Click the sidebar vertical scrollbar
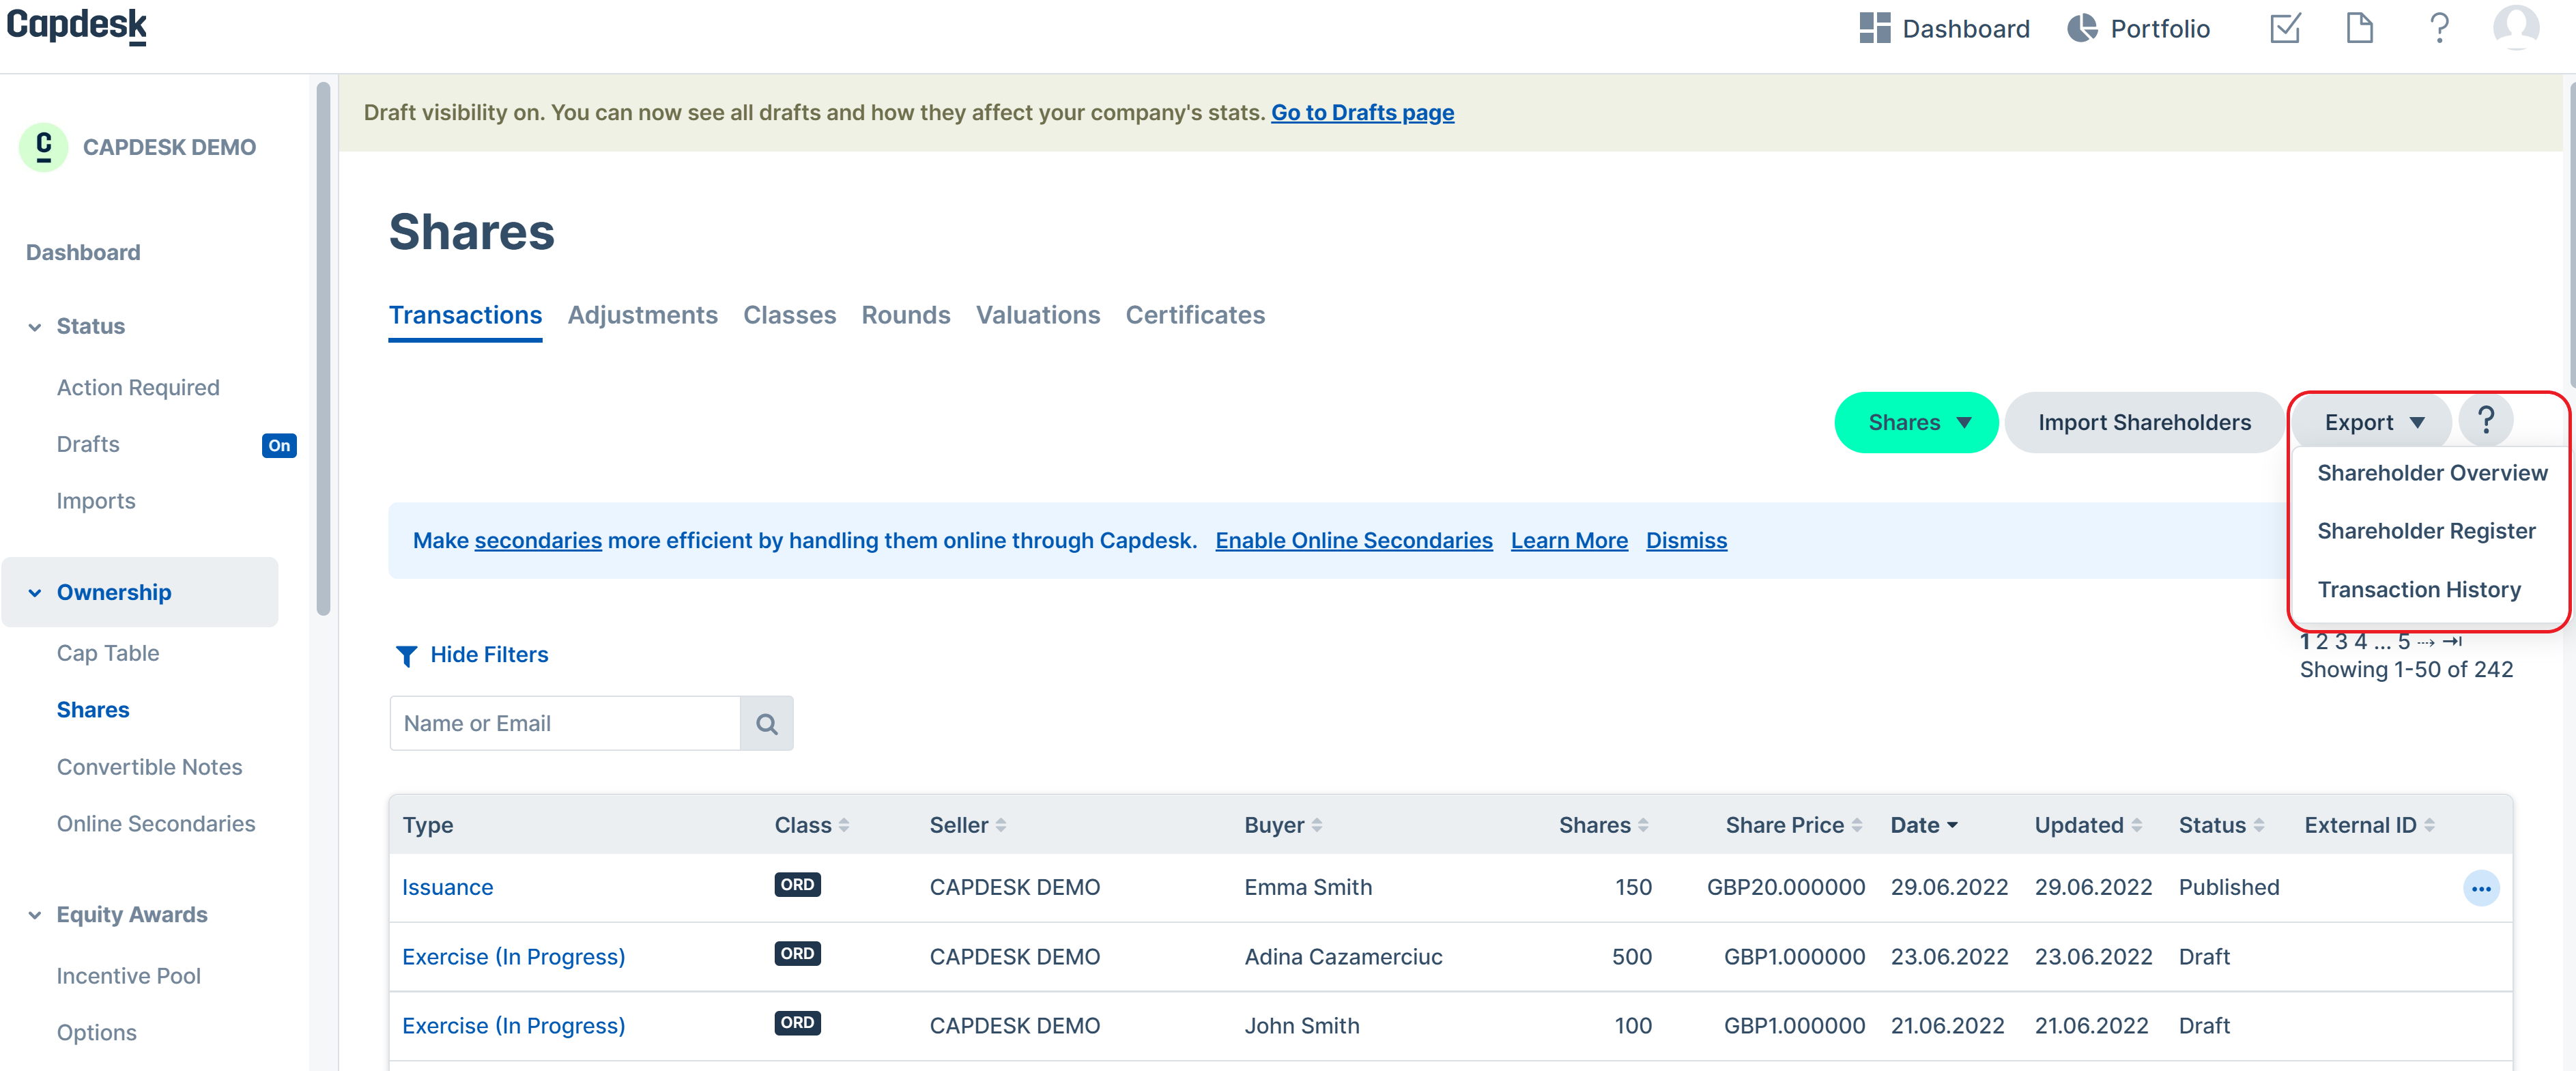The height and width of the screenshot is (1071, 2576). 323,349
